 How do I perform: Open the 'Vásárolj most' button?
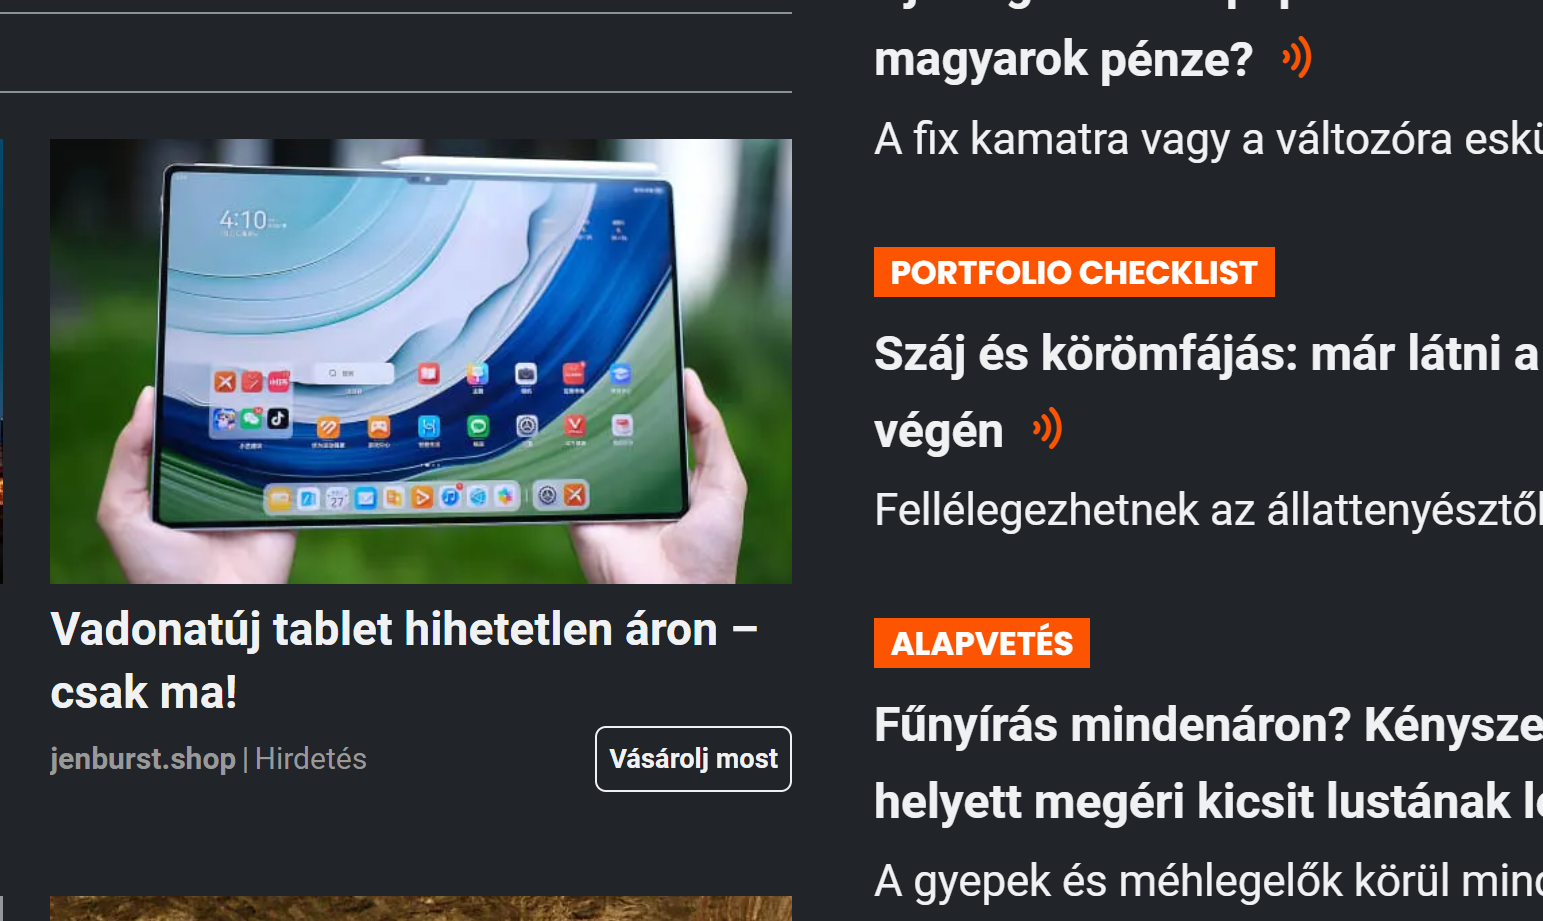[x=693, y=759]
